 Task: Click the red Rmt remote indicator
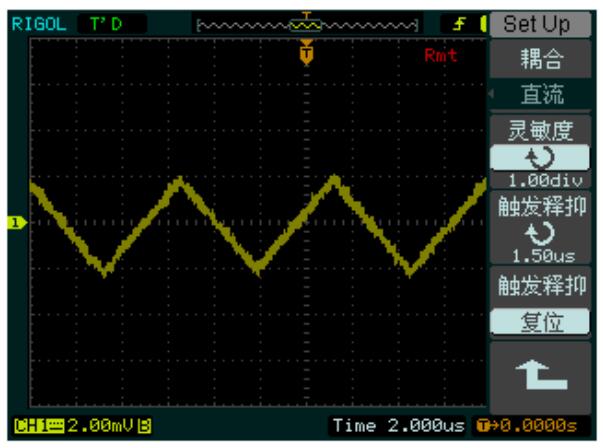click(x=440, y=55)
